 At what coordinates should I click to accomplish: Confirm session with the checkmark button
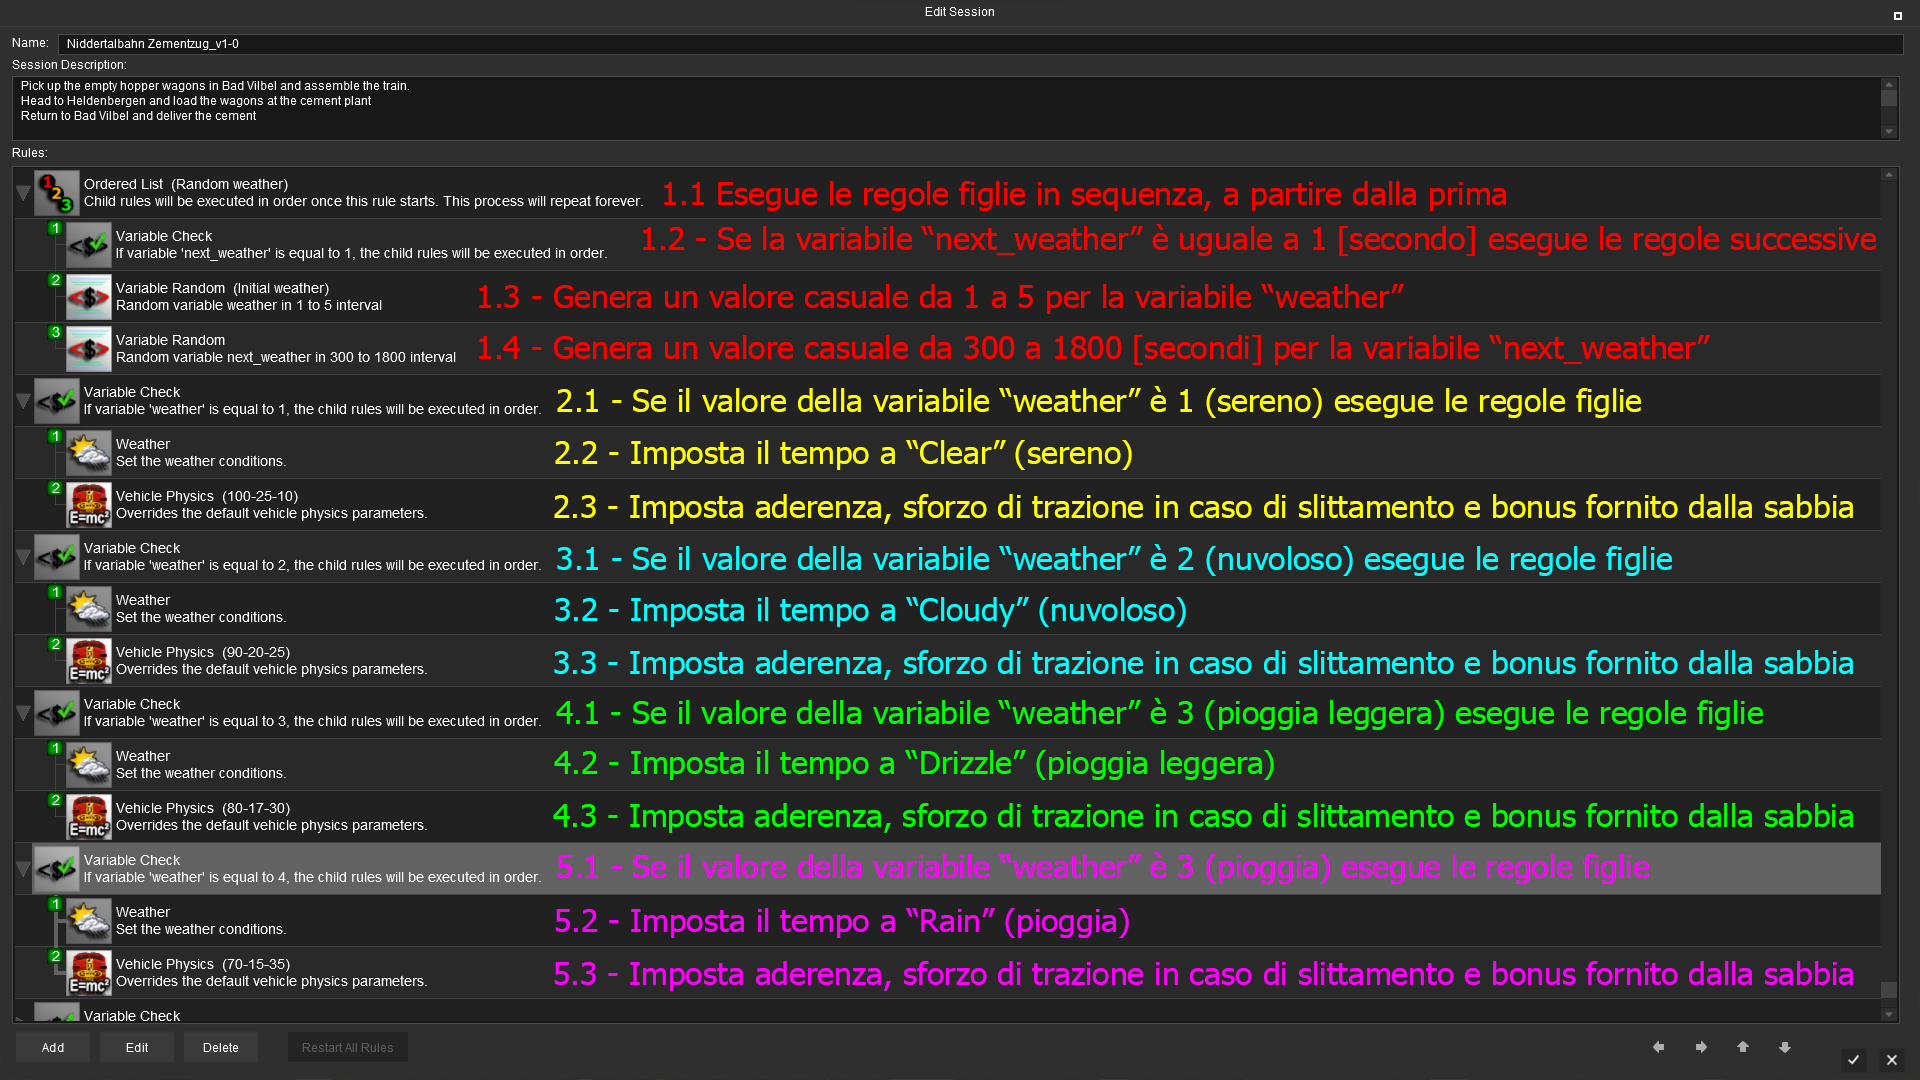(1853, 1060)
